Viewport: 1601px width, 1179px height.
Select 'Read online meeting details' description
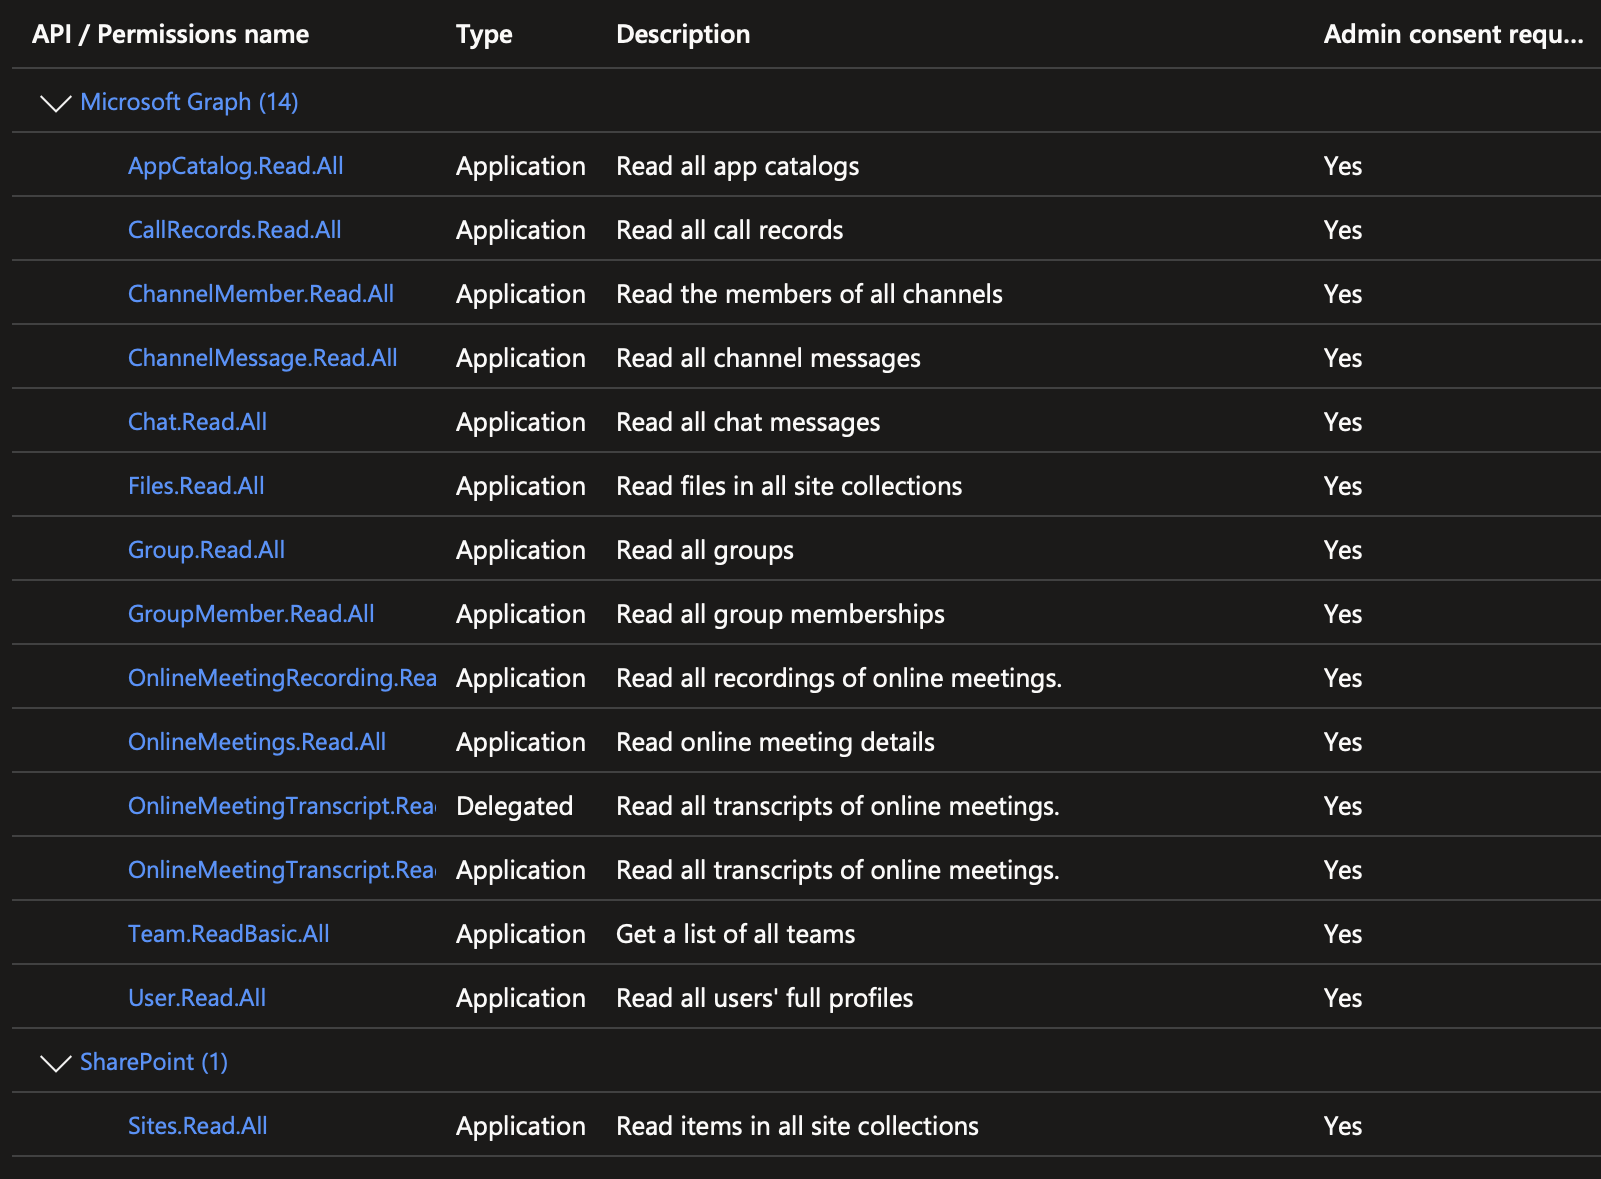click(776, 742)
